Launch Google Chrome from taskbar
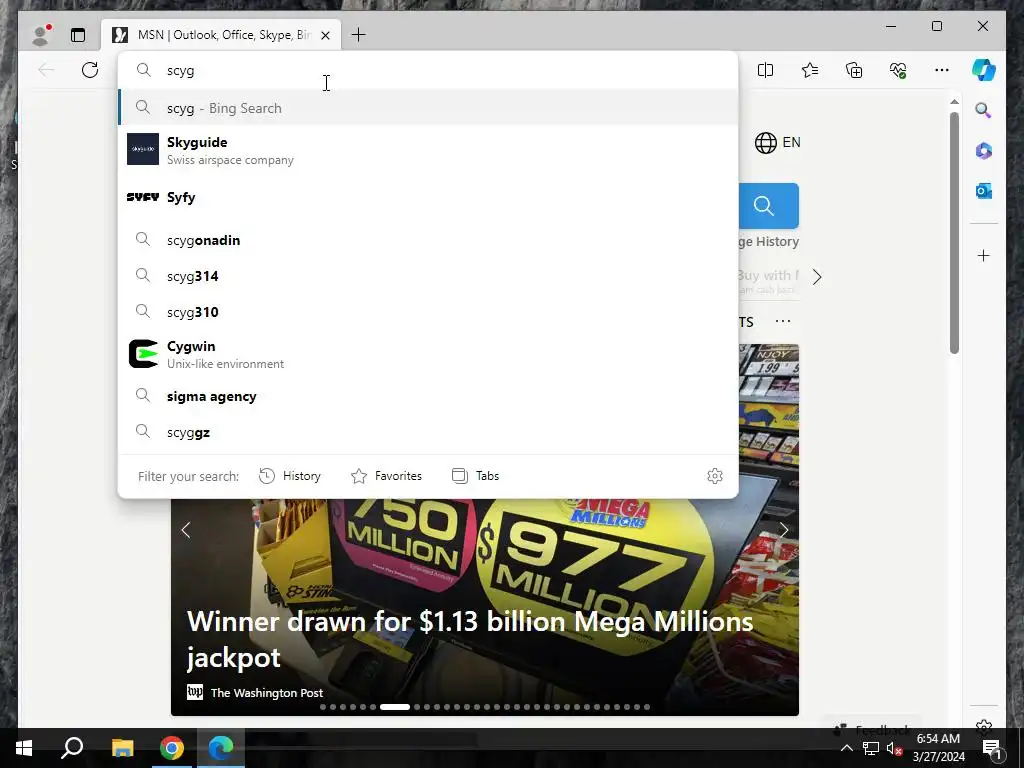1024x768 pixels. click(x=172, y=748)
